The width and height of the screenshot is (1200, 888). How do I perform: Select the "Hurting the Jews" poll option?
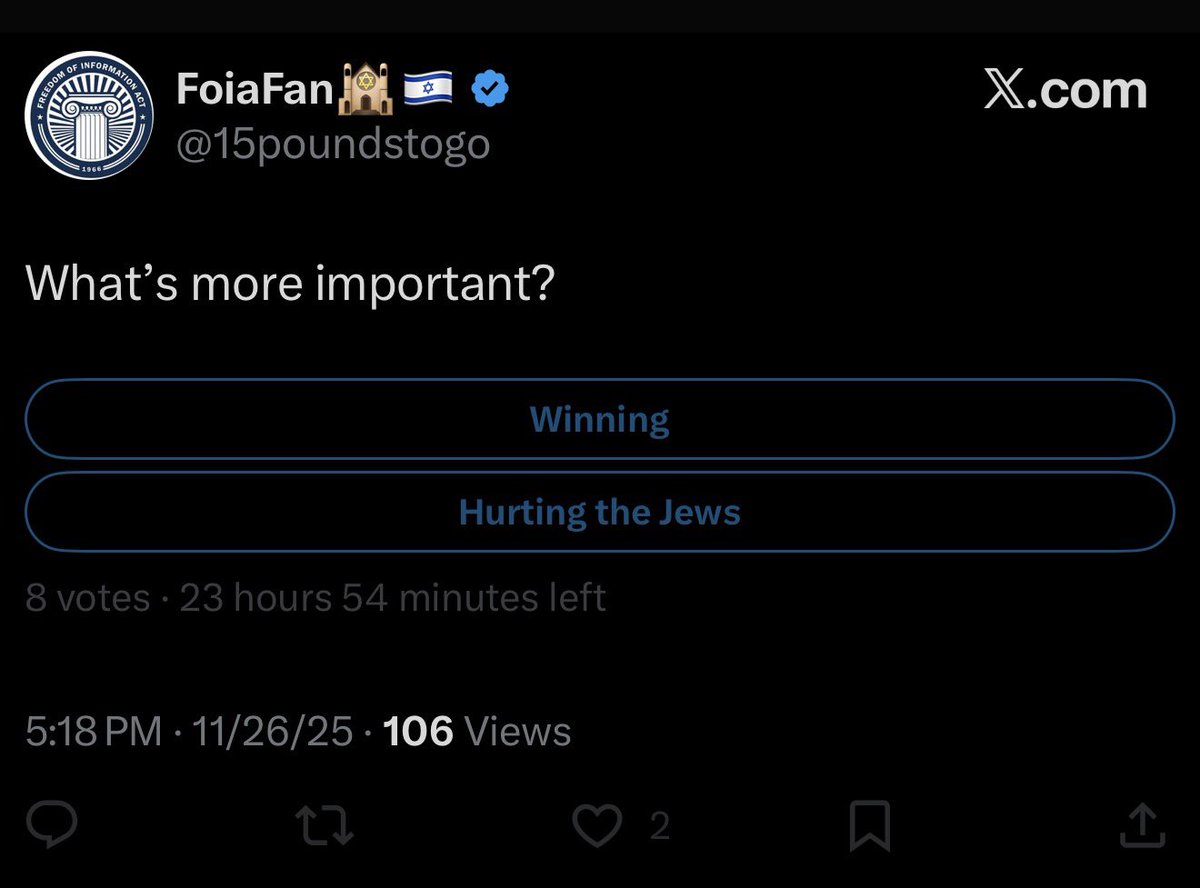point(599,512)
